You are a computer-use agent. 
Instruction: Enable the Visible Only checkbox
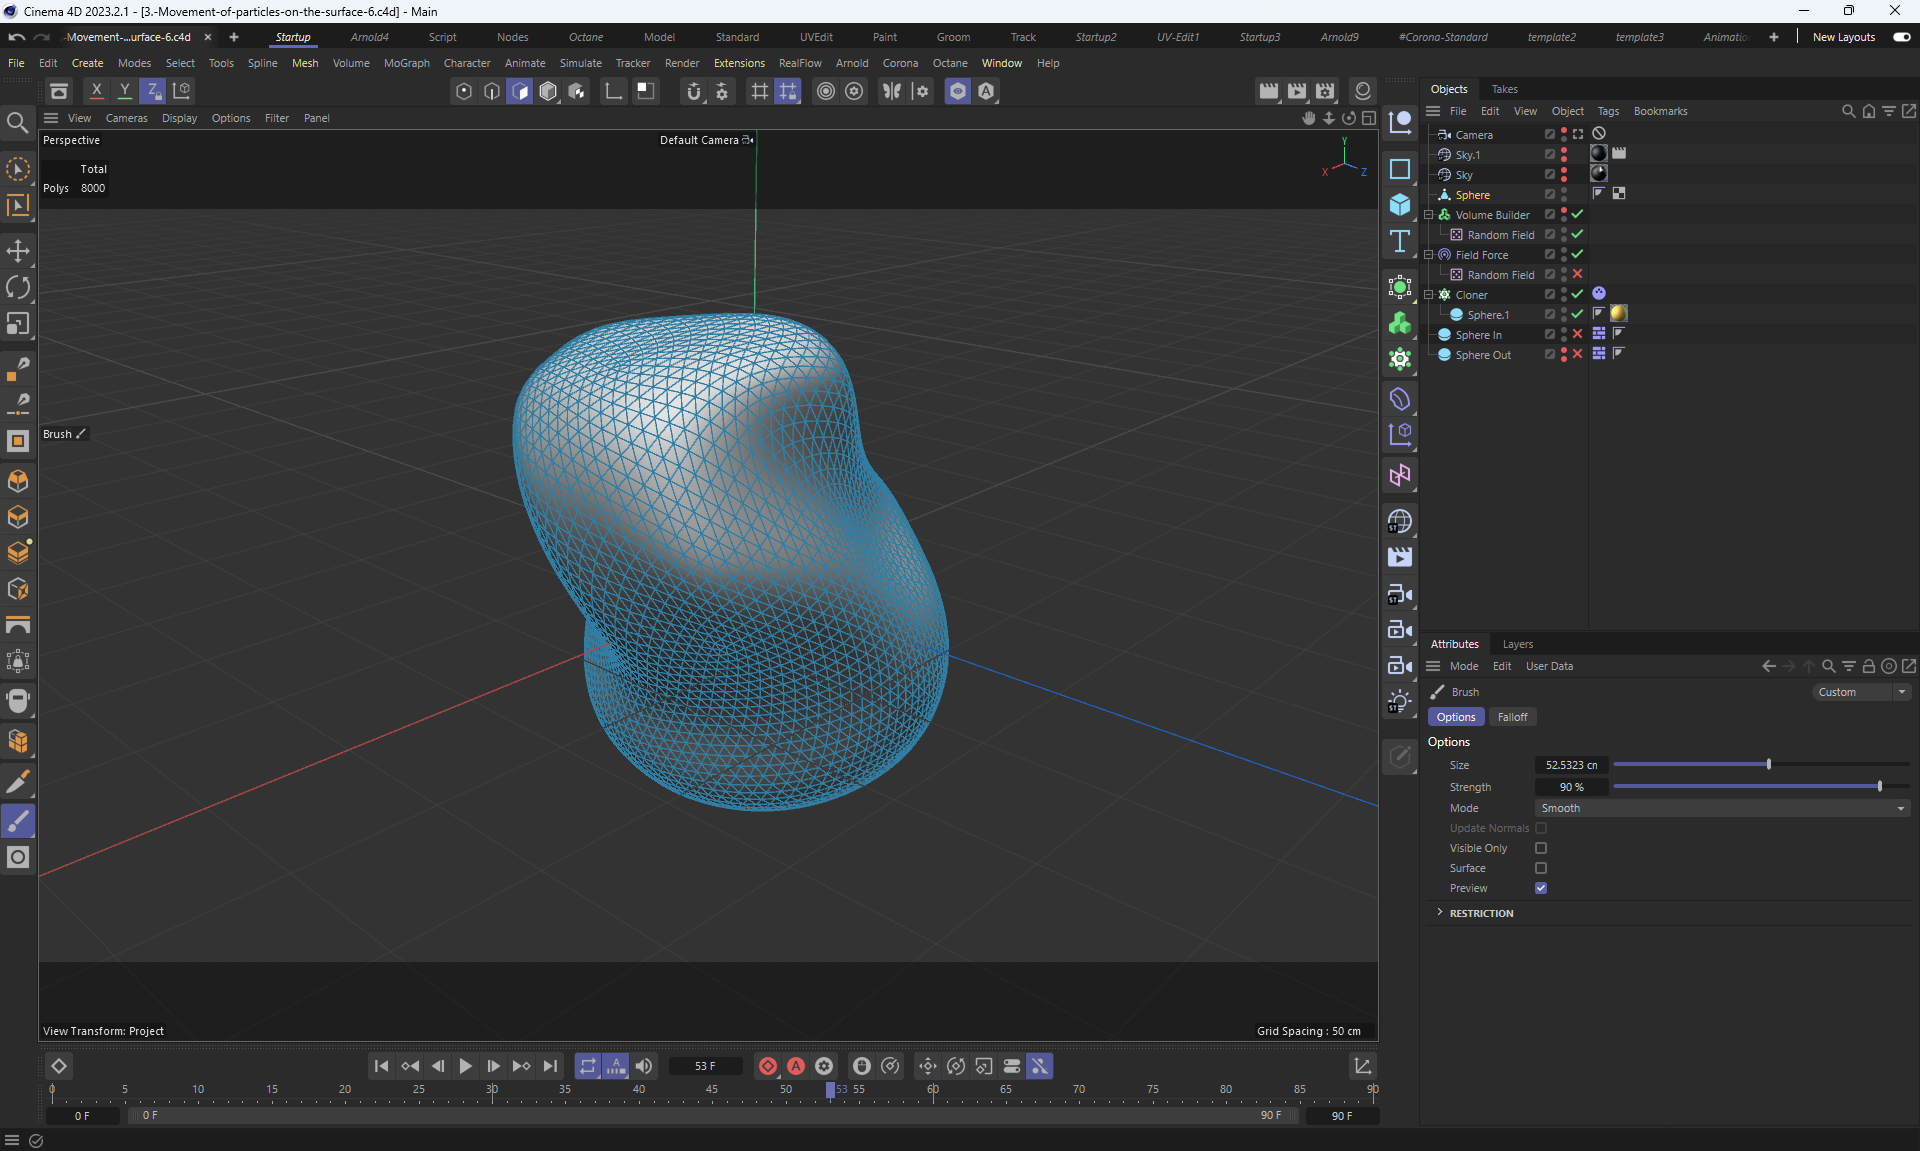click(x=1541, y=848)
